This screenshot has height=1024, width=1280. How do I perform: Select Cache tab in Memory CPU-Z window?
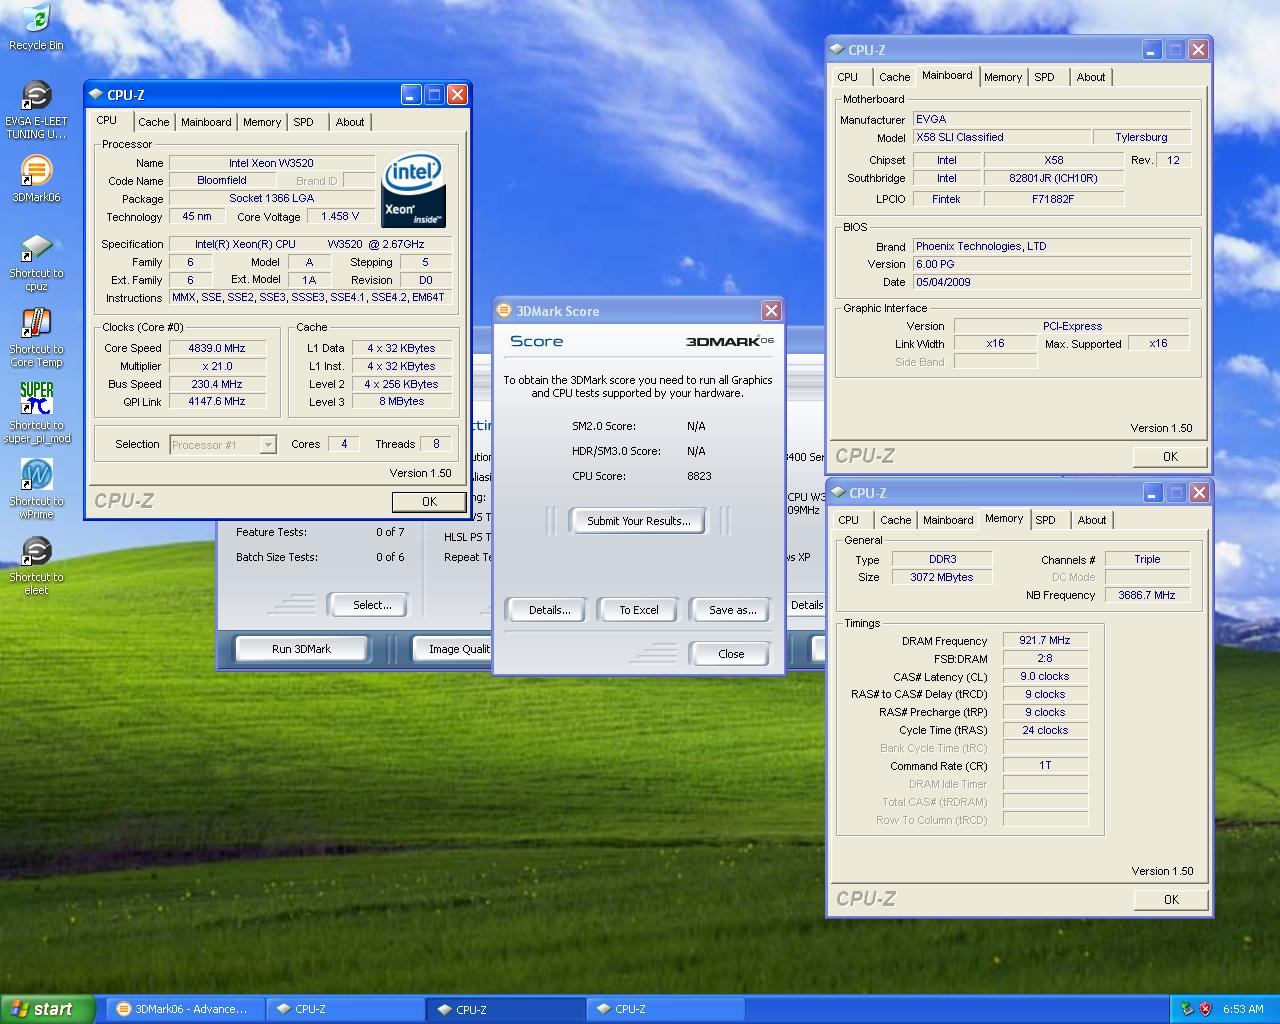coord(896,520)
